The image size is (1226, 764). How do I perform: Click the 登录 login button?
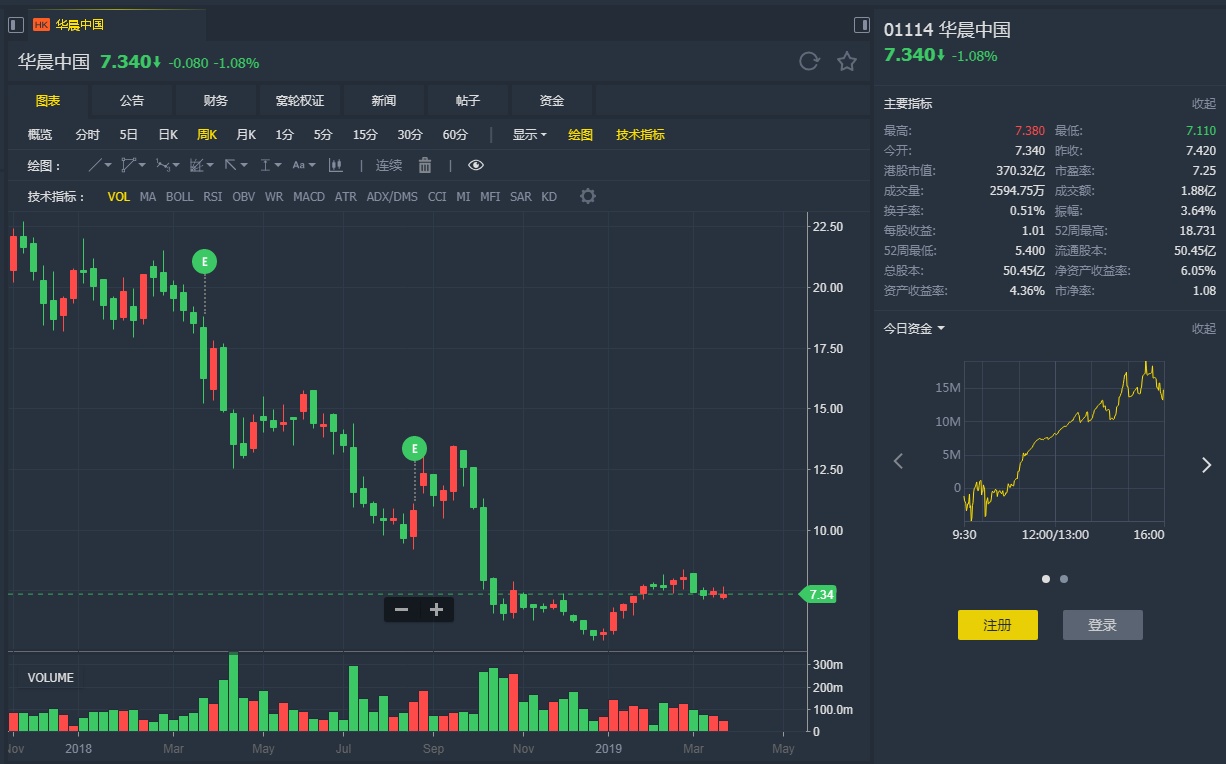pyautogui.click(x=1102, y=625)
